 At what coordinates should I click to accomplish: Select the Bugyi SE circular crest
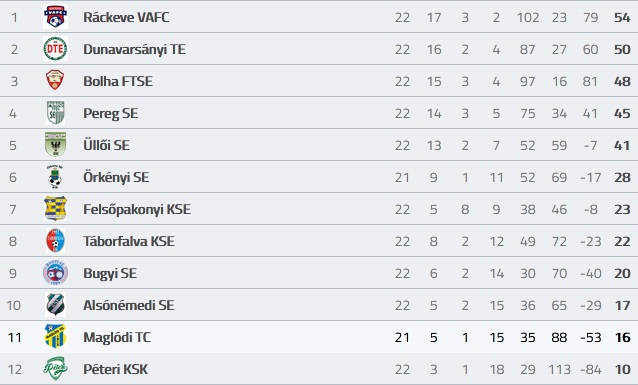[55, 273]
